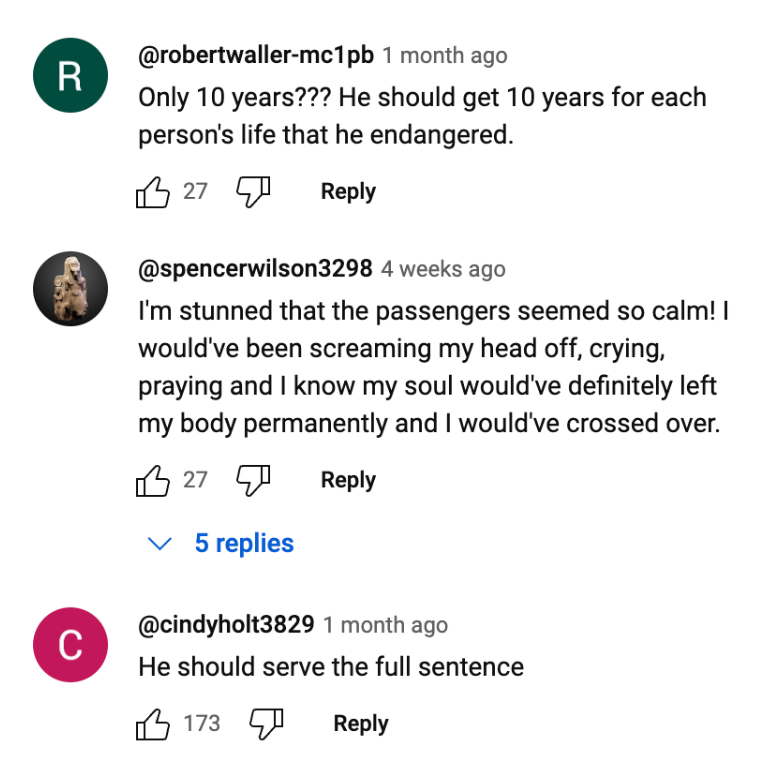Viewport: 764px width, 780px height.
Task: Dislike the comment about calm passengers
Action: pos(253,481)
